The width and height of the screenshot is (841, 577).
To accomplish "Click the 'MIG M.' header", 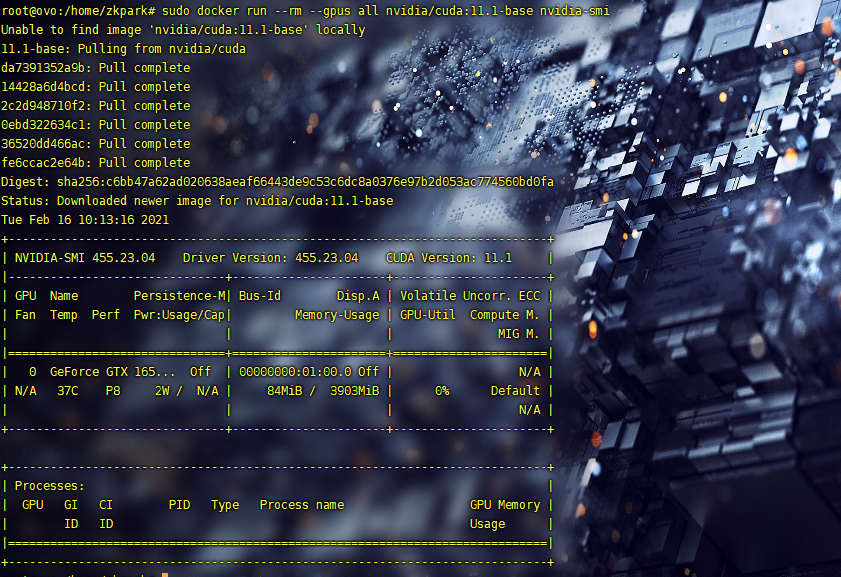I will (518, 334).
